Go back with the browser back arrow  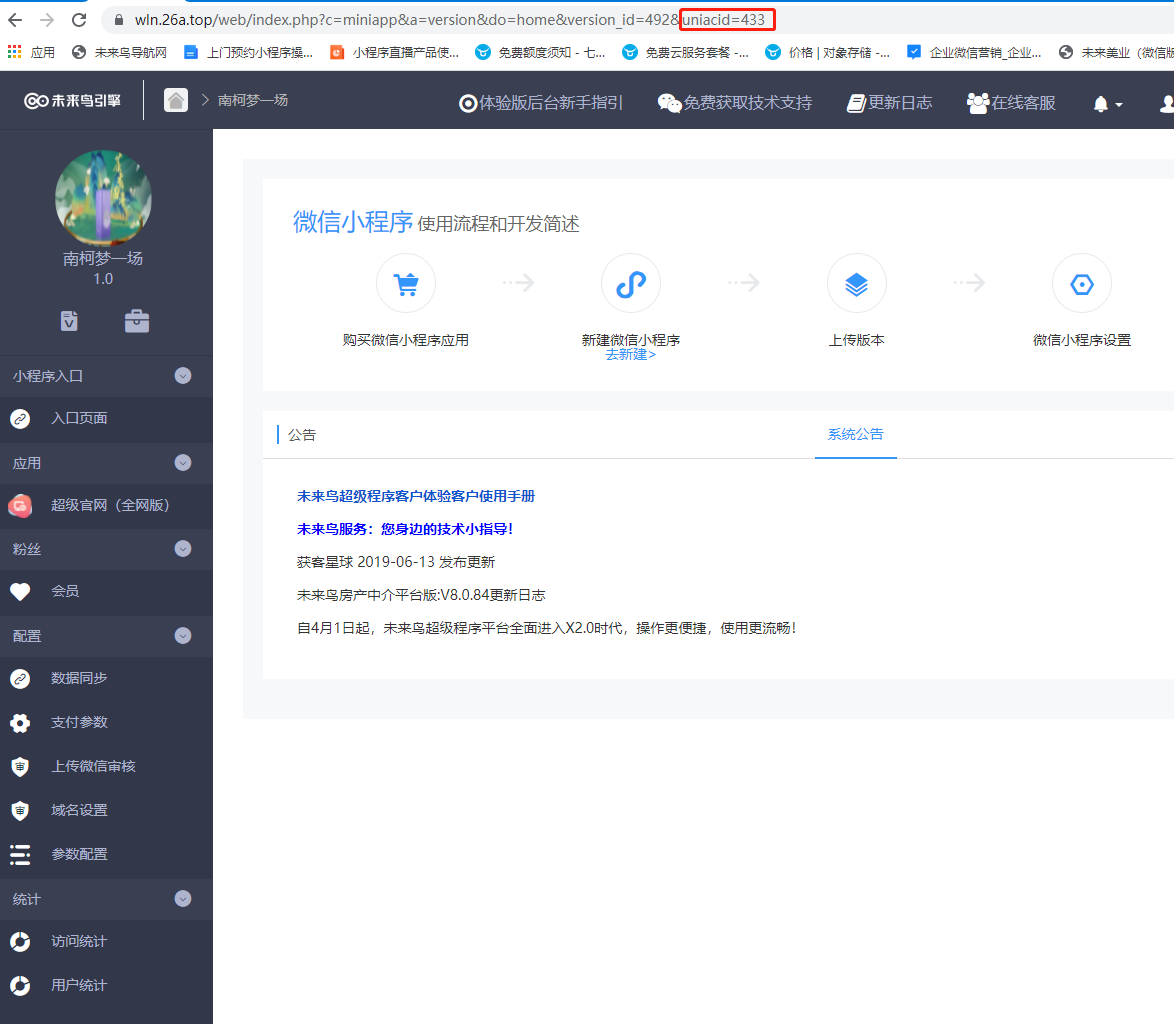15,20
